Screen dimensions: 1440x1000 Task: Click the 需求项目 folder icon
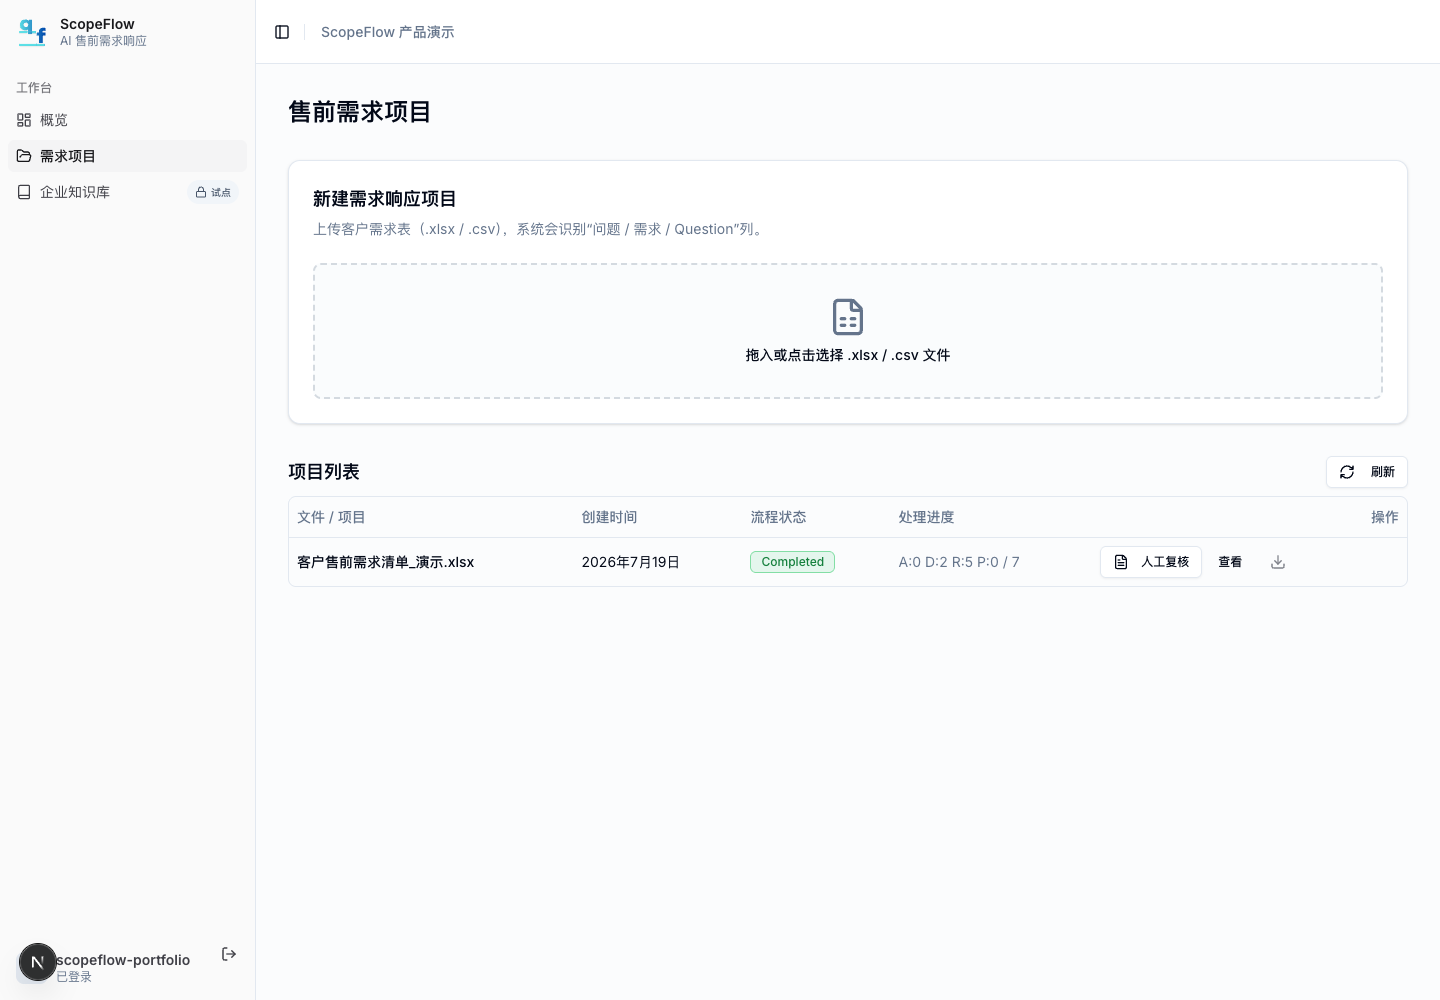[24, 156]
